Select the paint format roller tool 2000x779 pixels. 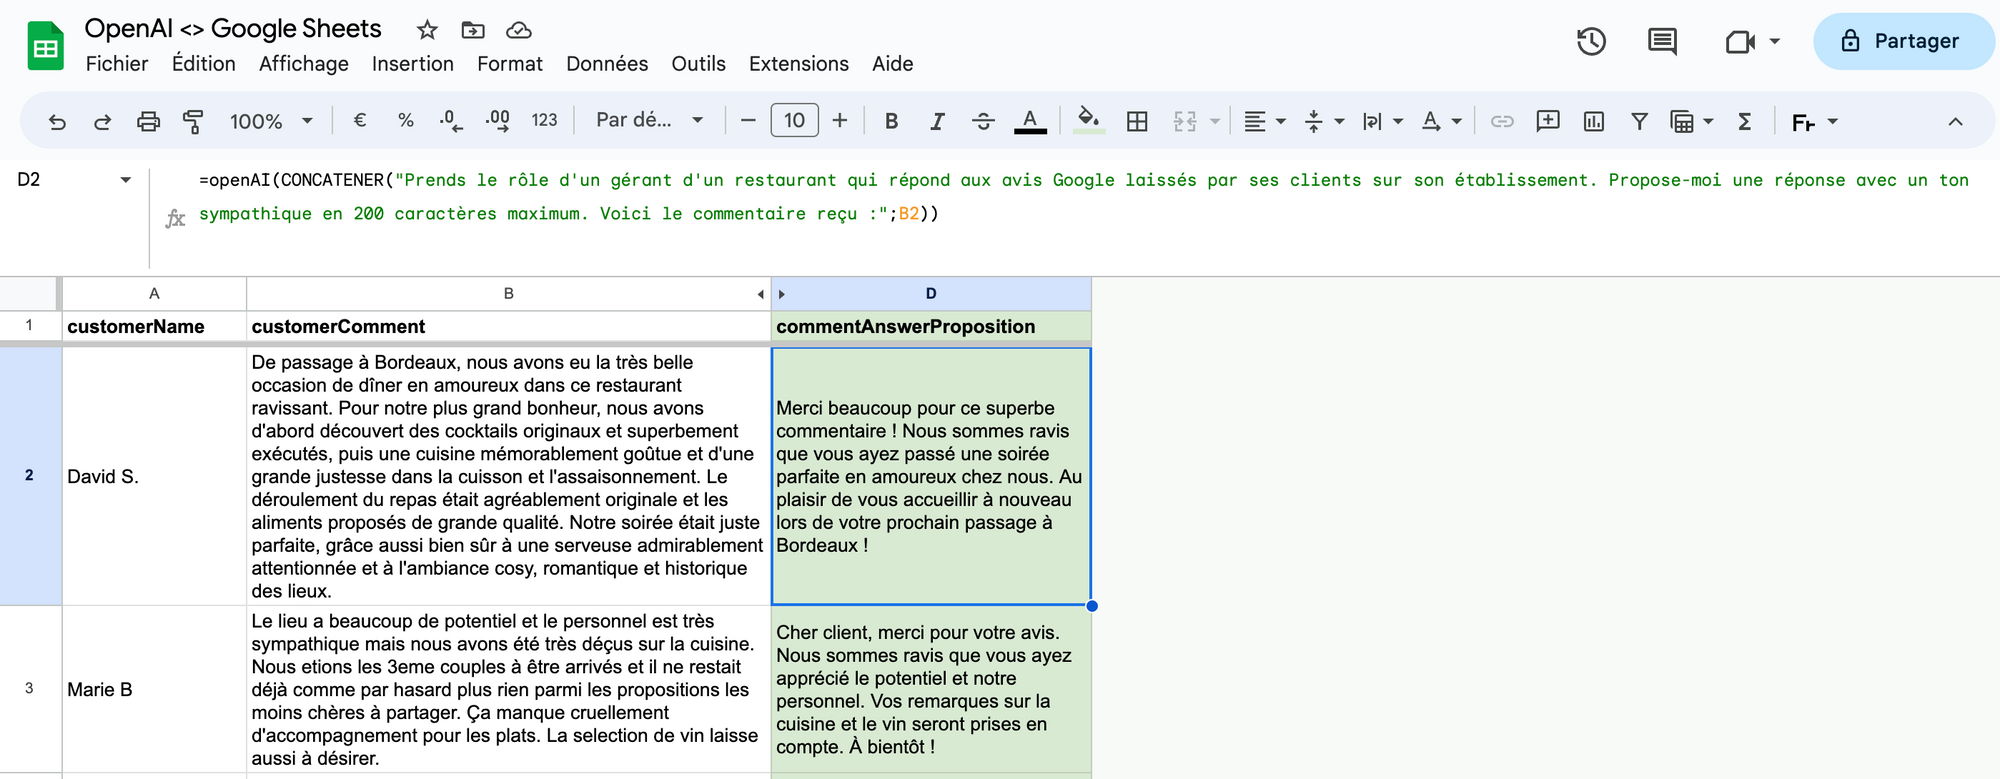pos(193,122)
